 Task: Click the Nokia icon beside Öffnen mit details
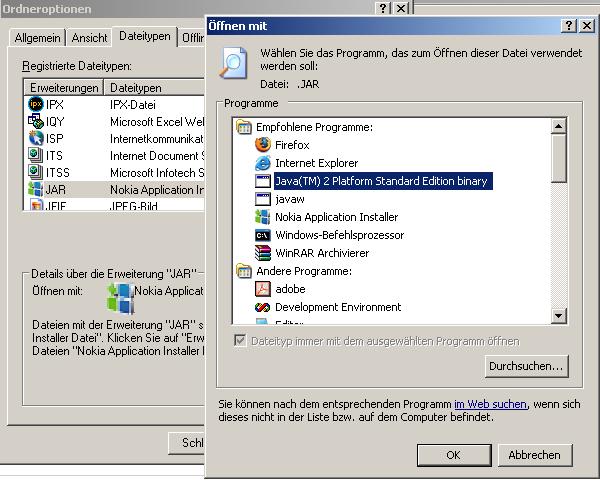click(x=121, y=299)
